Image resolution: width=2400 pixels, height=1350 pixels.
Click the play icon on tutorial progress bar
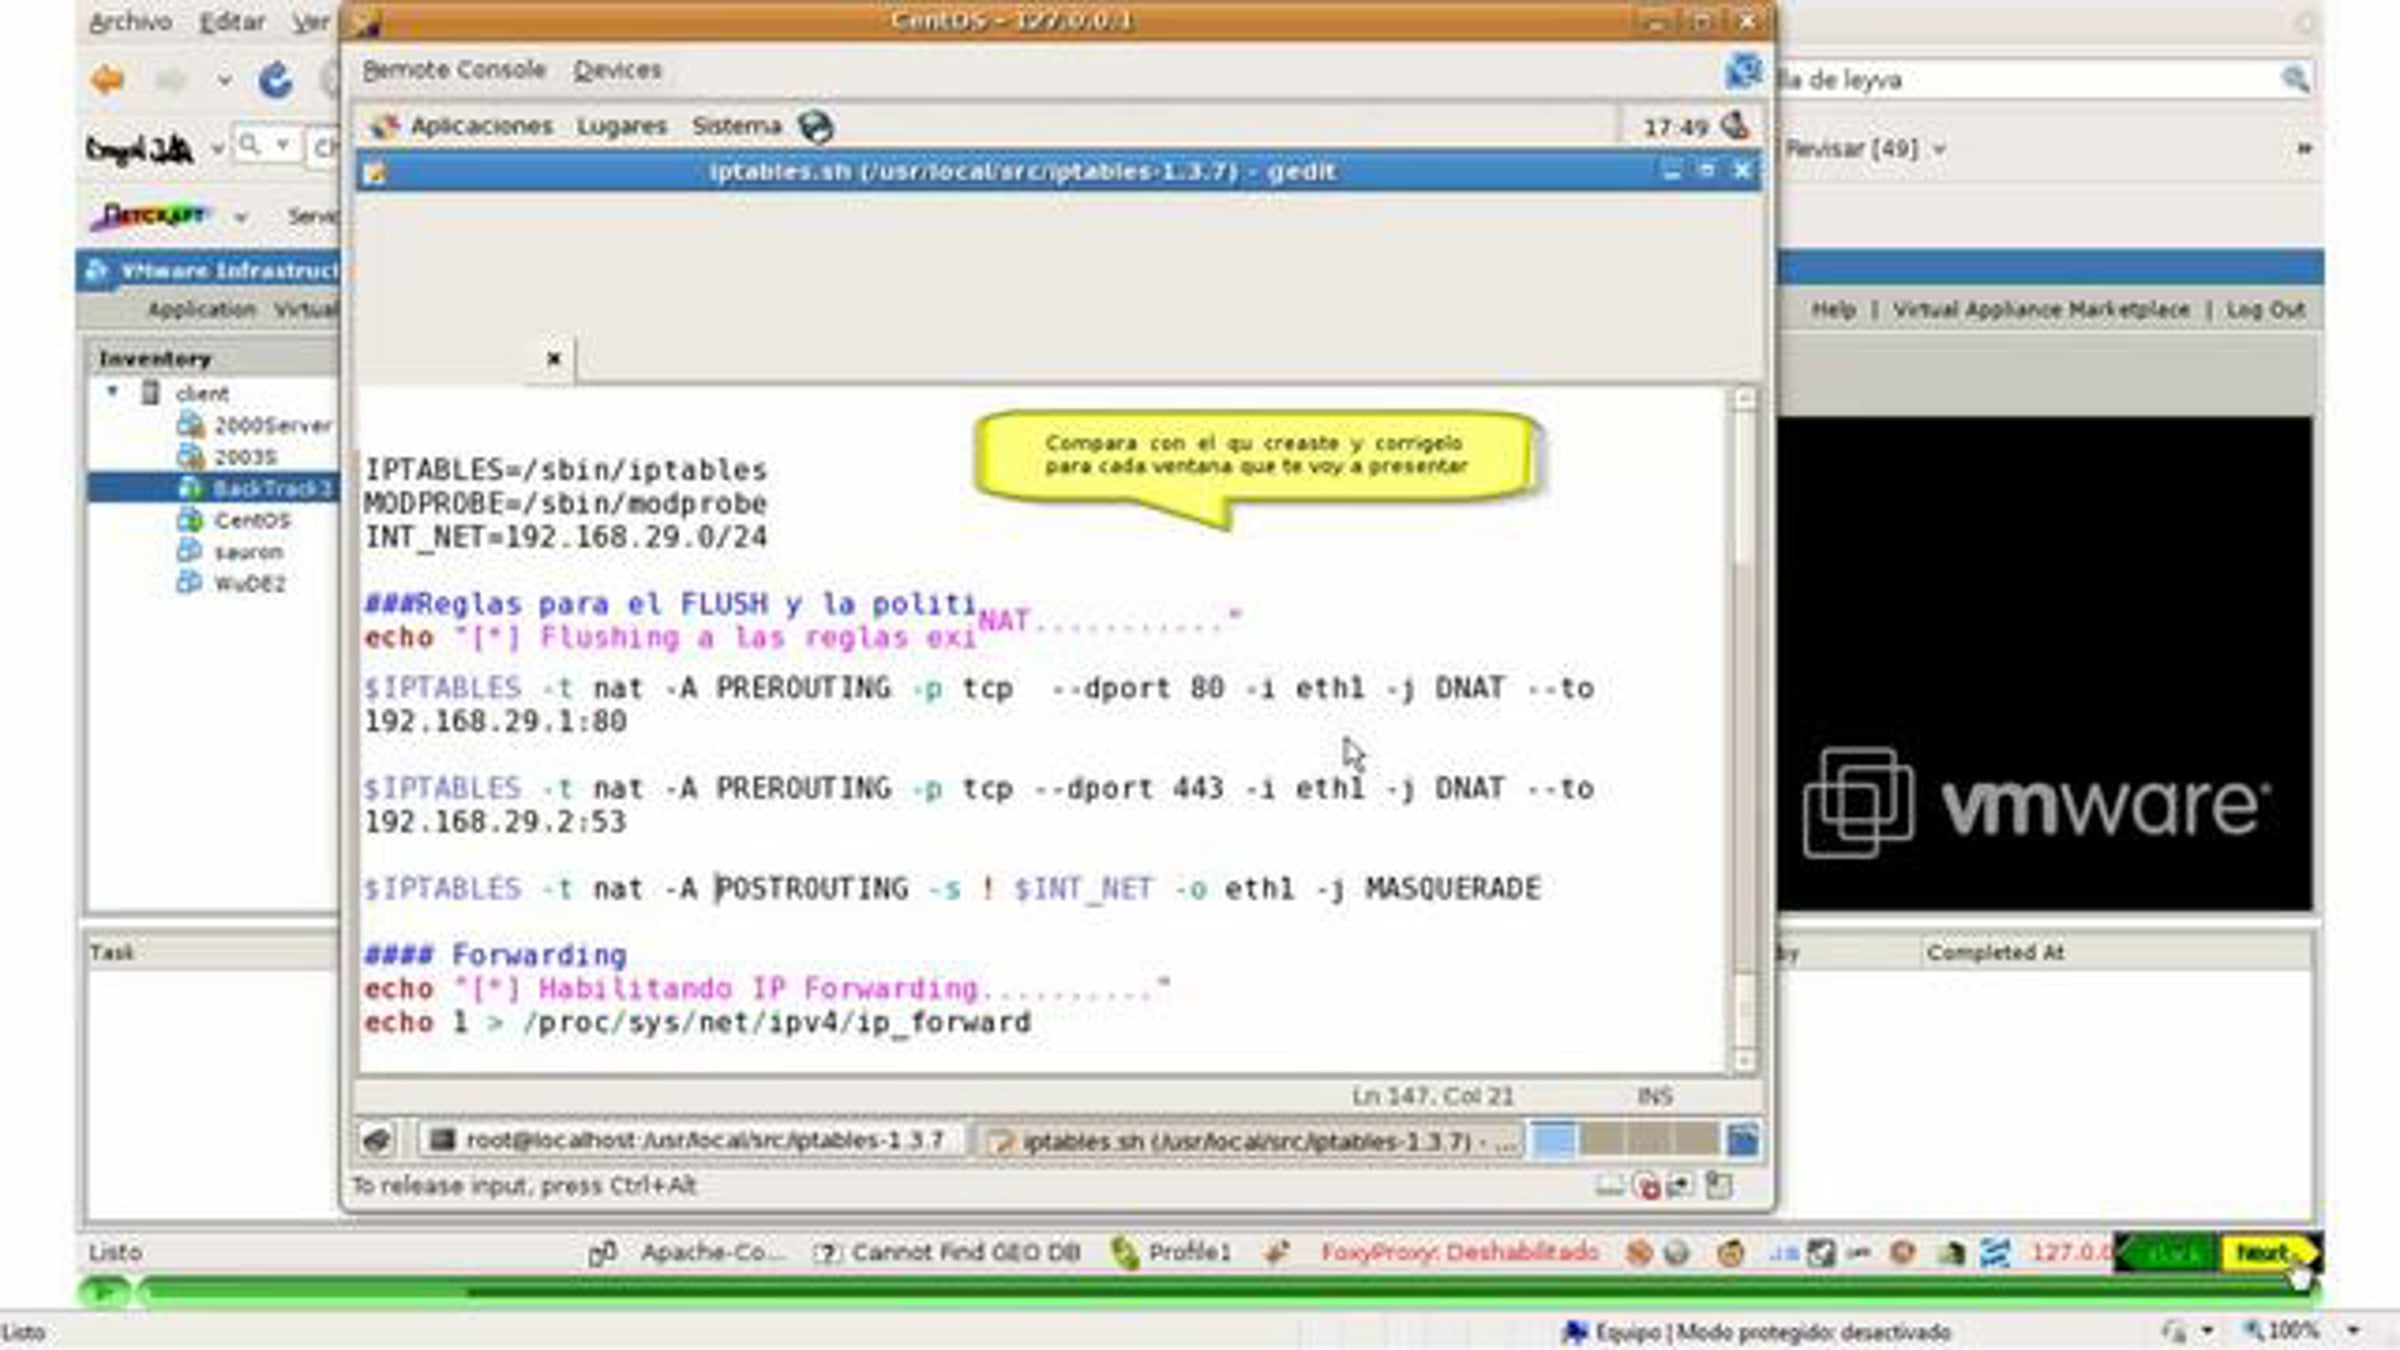tap(104, 1291)
